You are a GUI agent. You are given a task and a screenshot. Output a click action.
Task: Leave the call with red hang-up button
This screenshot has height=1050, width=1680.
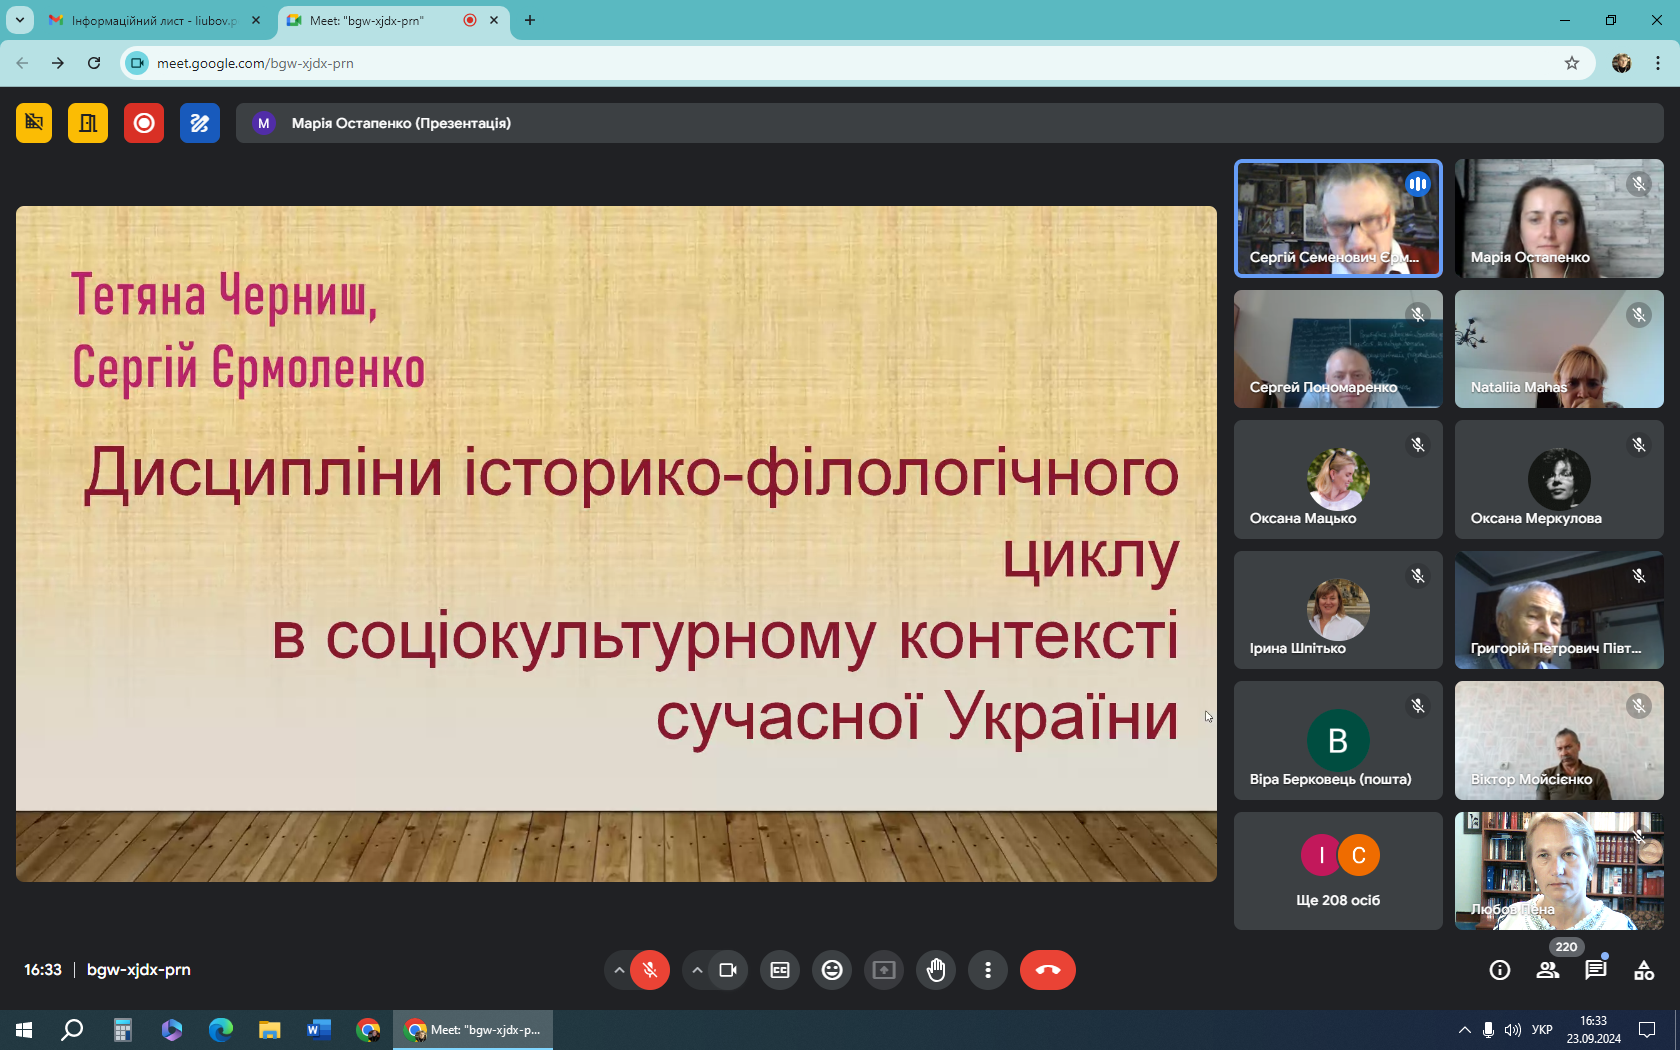pyautogui.click(x=1047, y=970)
